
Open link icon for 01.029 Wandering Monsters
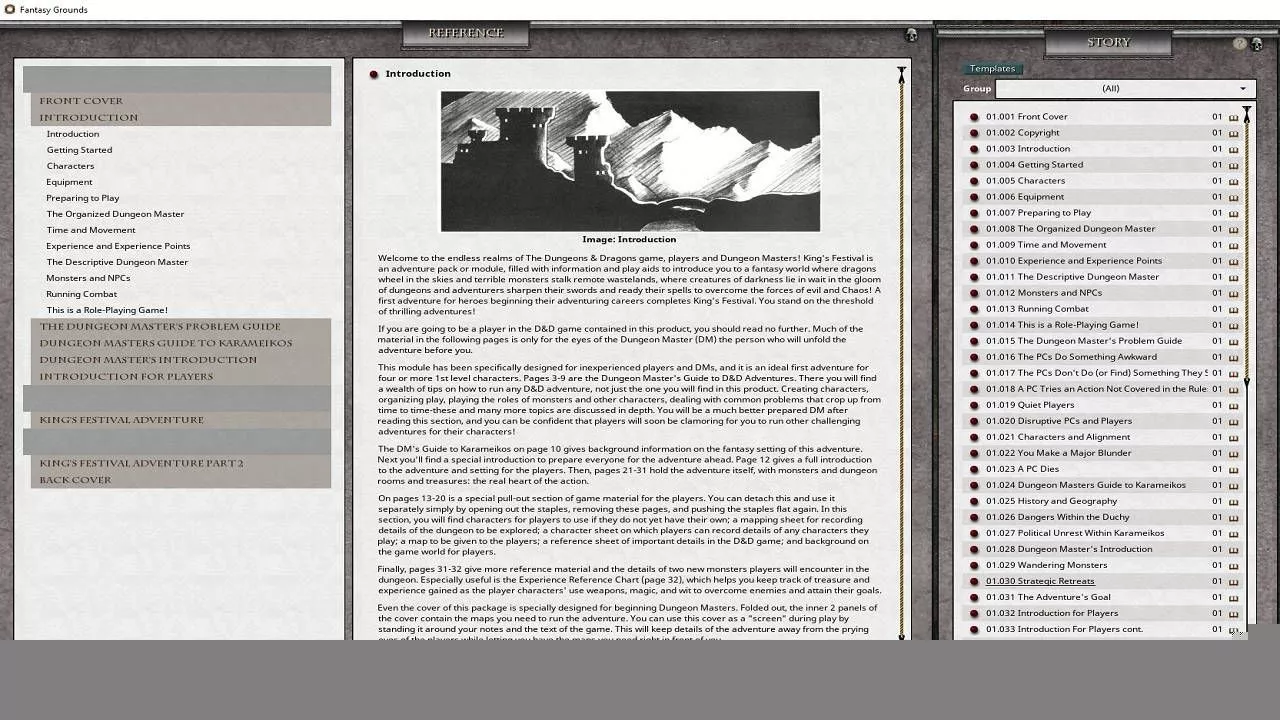coord(974,565)
